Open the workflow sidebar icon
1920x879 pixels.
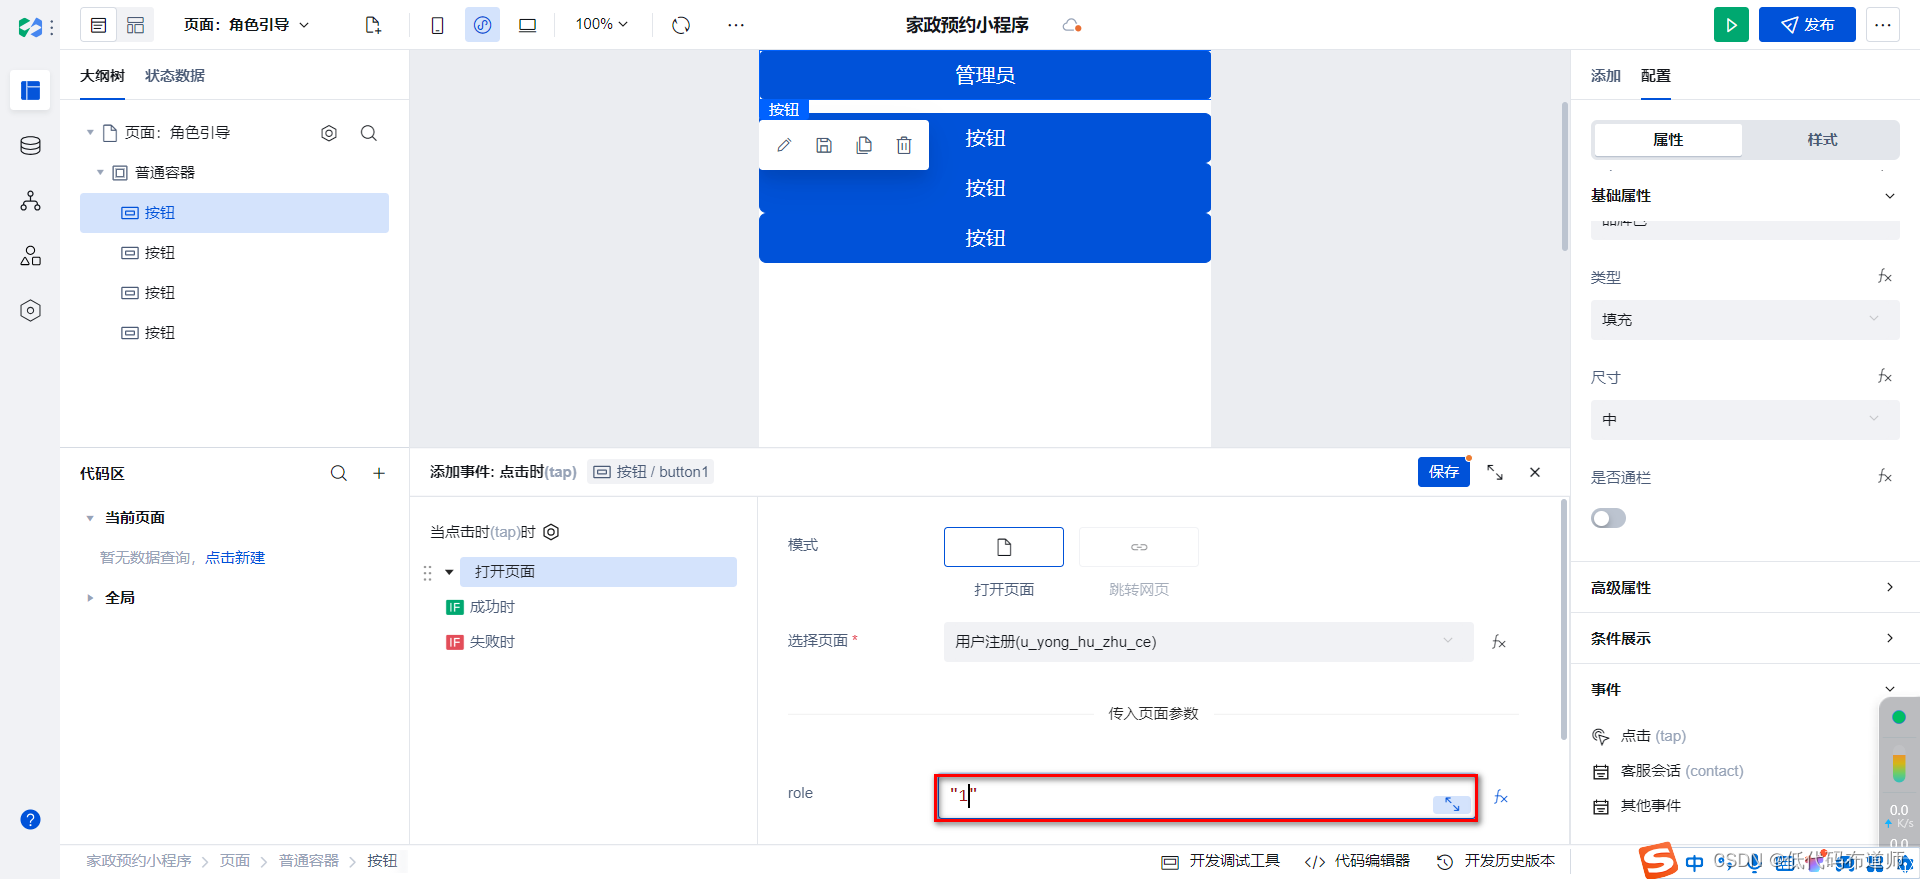tap(30, 201)
